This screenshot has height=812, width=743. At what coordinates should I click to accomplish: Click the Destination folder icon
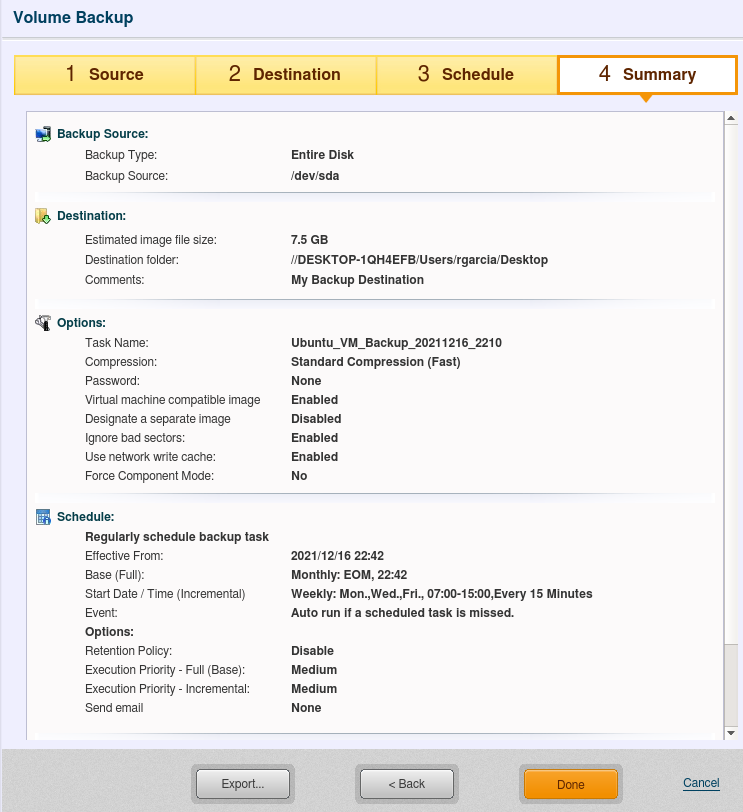point(43,216)
